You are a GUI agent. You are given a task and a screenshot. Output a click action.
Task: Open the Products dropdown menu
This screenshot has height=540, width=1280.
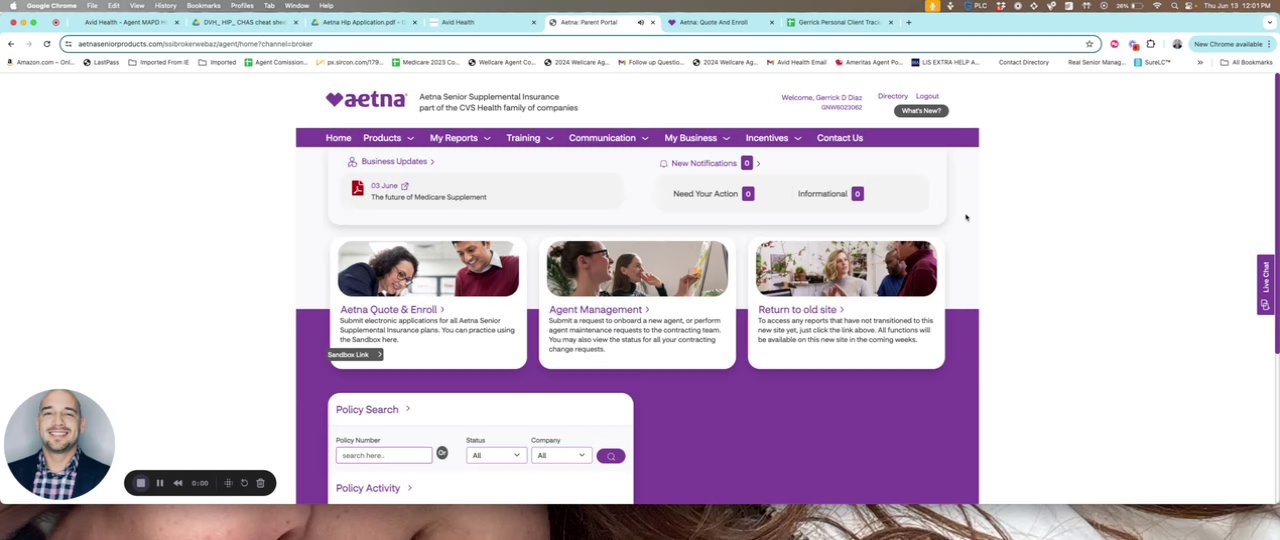click(x=387, y=138)
